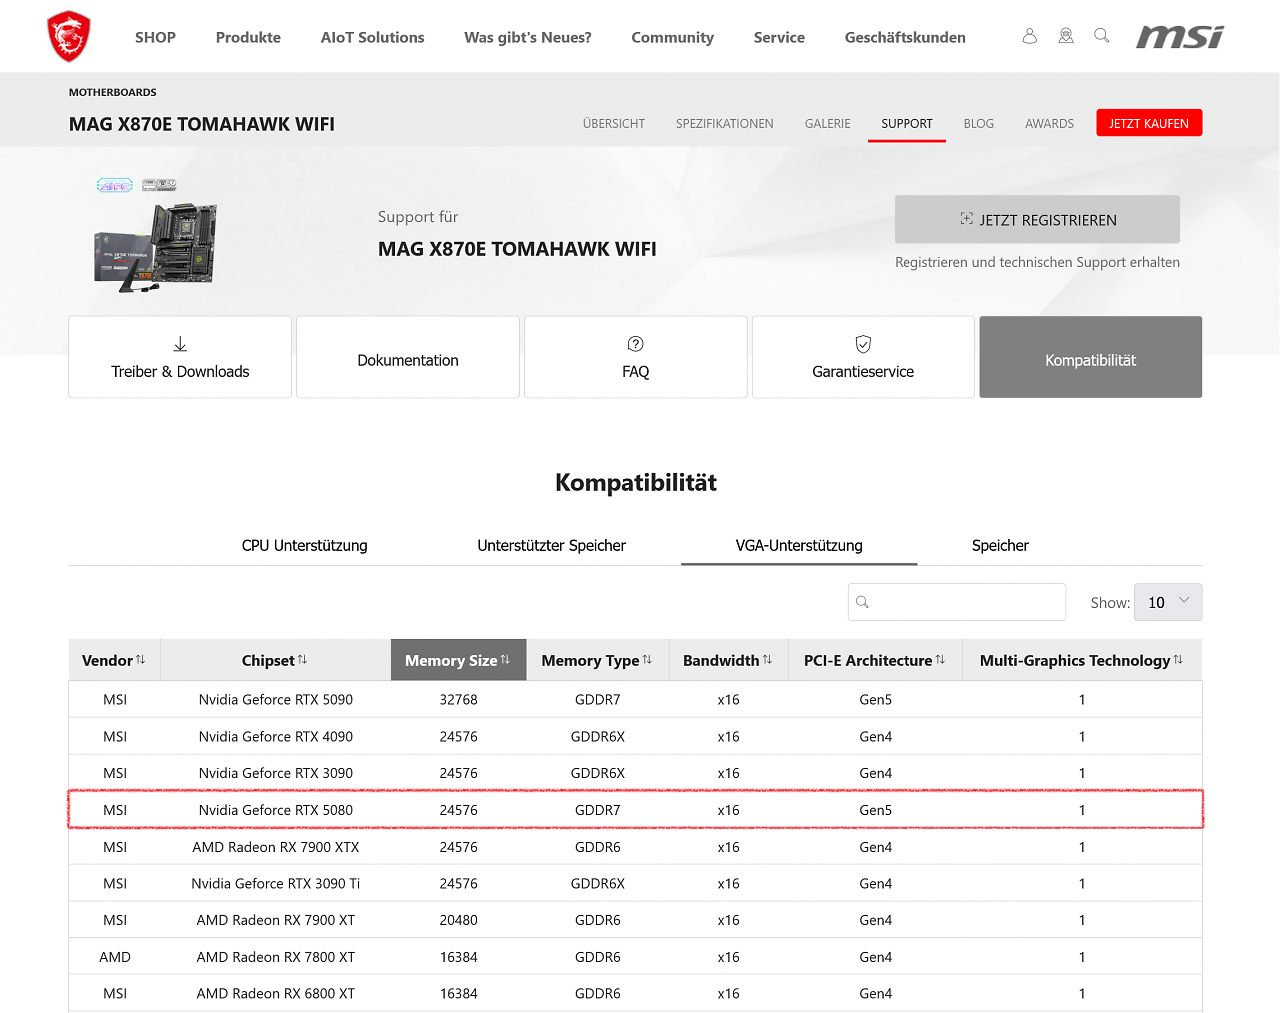Open the Was gibt's Neues? menu
Screen dimensions: 1280x1013
pyautogui.click(x=528, y=37)
